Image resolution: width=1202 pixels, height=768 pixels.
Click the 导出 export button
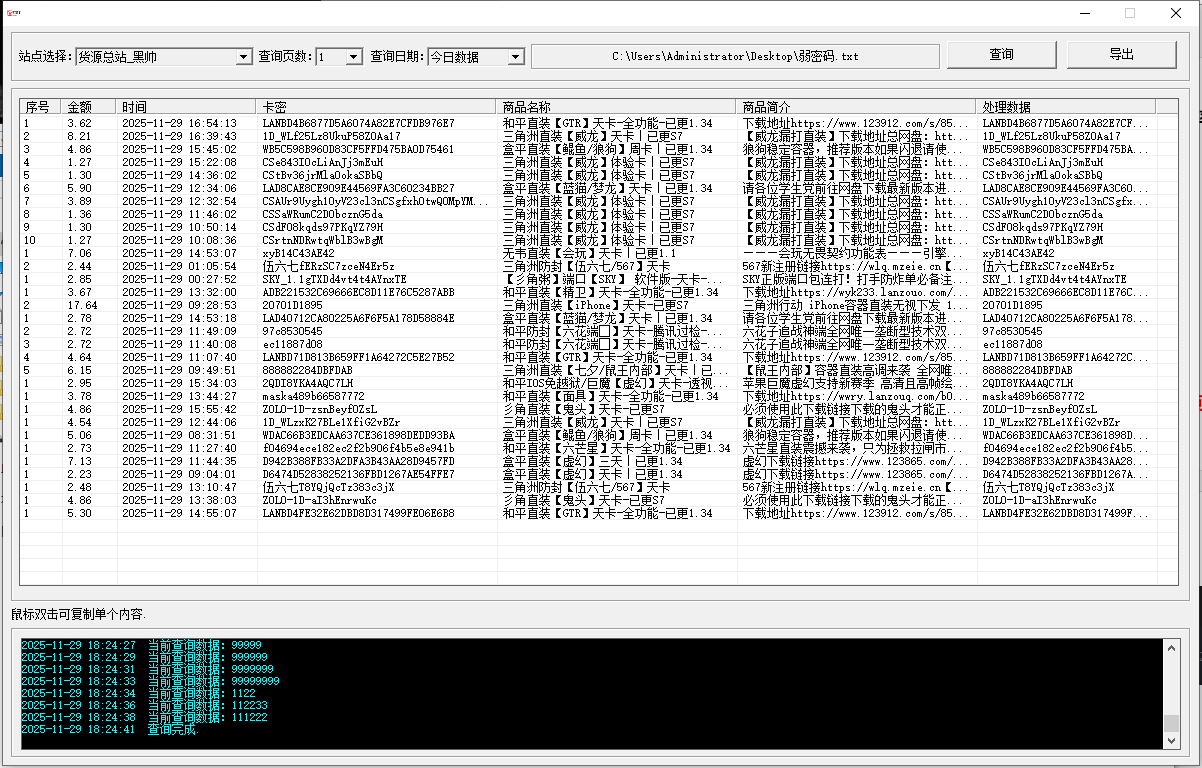(1121, 55)
